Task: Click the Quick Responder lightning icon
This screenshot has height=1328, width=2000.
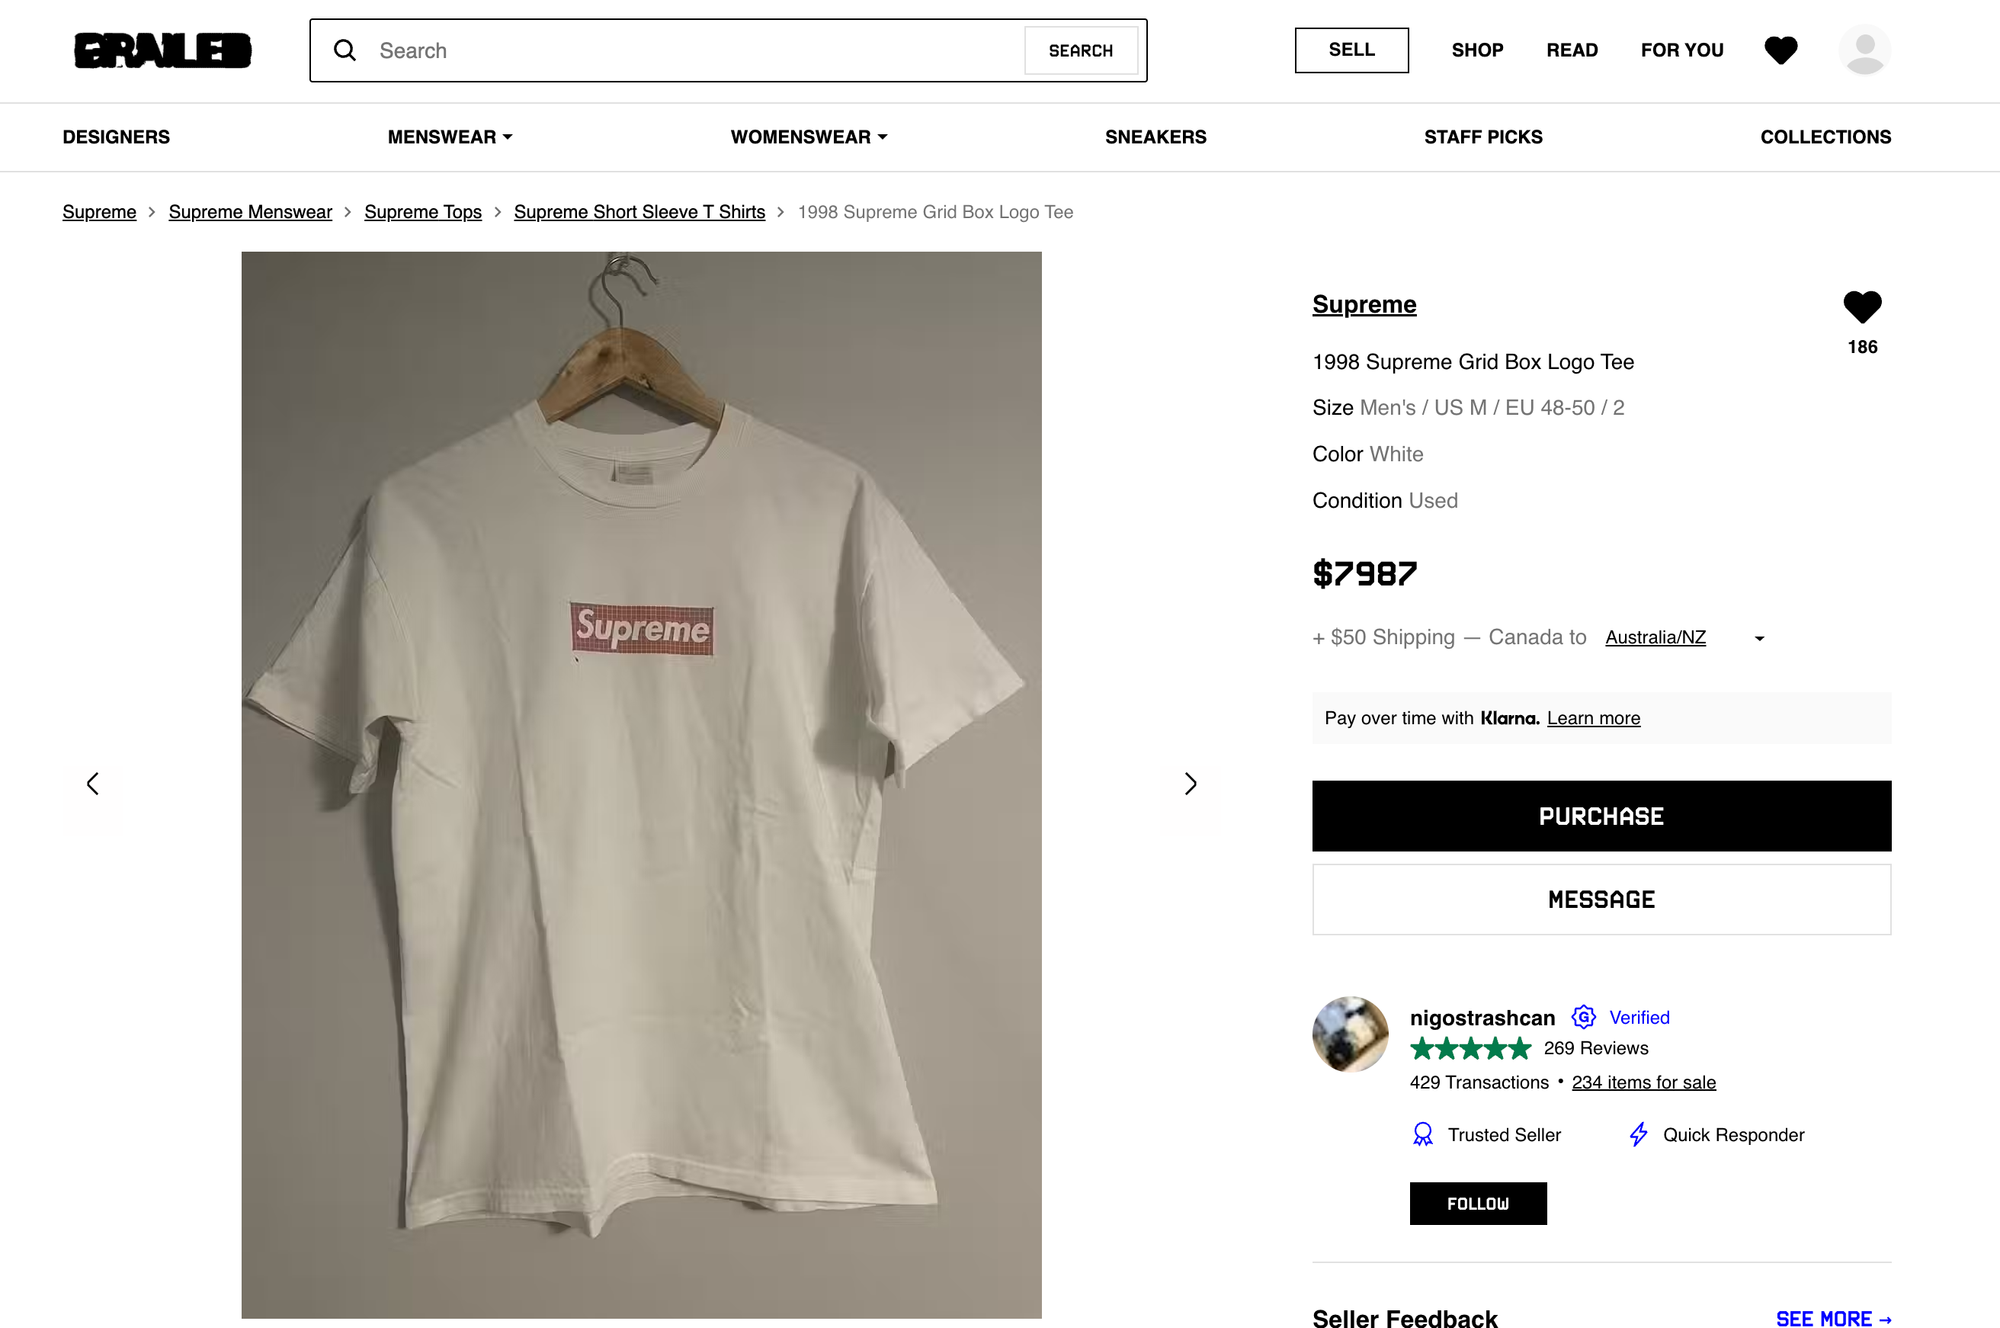Action: [1638, 1134]
